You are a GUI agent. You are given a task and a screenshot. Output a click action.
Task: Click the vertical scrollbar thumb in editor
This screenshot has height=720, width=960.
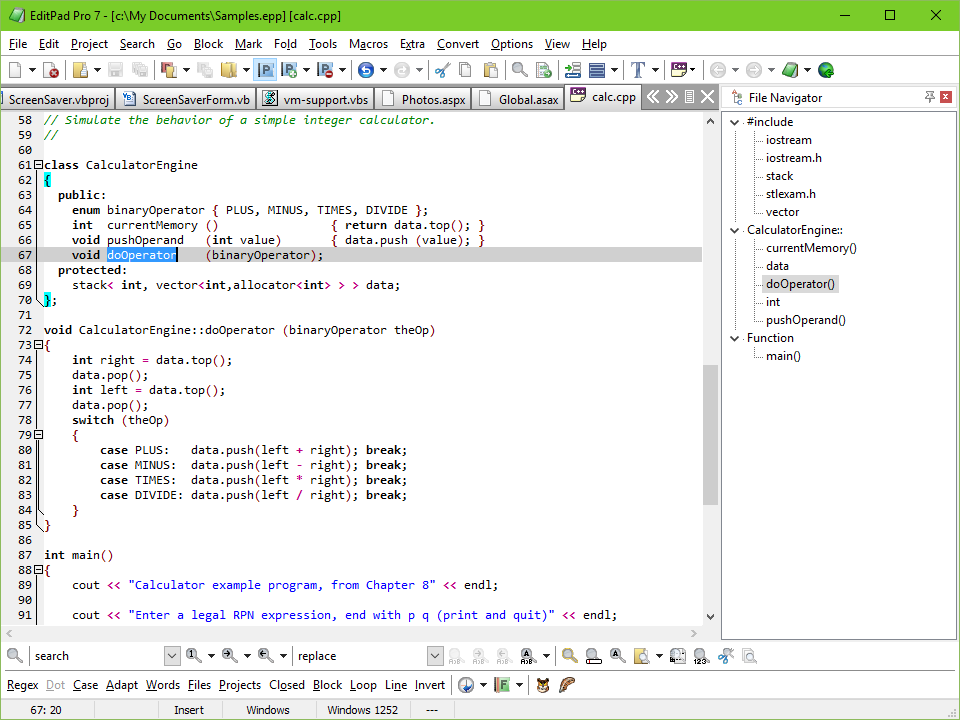pos(710,435)
